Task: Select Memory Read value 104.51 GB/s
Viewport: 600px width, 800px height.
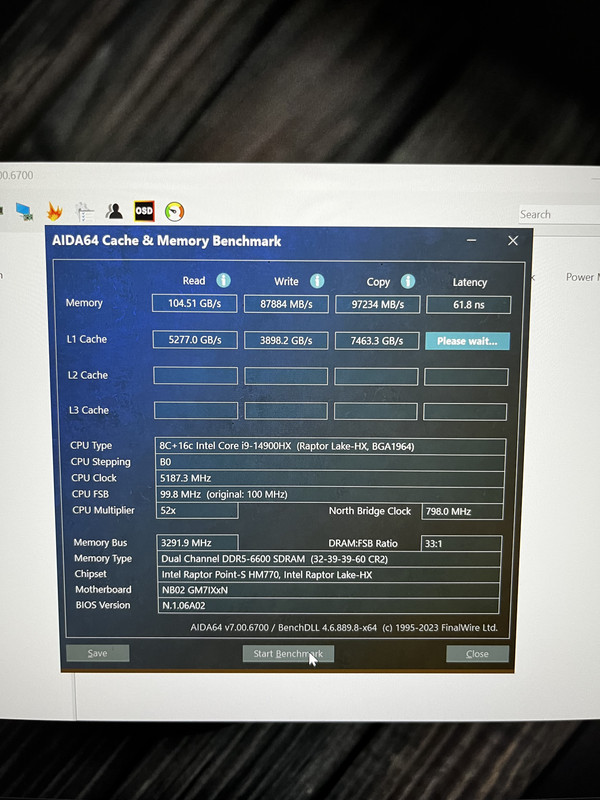Action: pyautogui.click(x=194, y=303)
